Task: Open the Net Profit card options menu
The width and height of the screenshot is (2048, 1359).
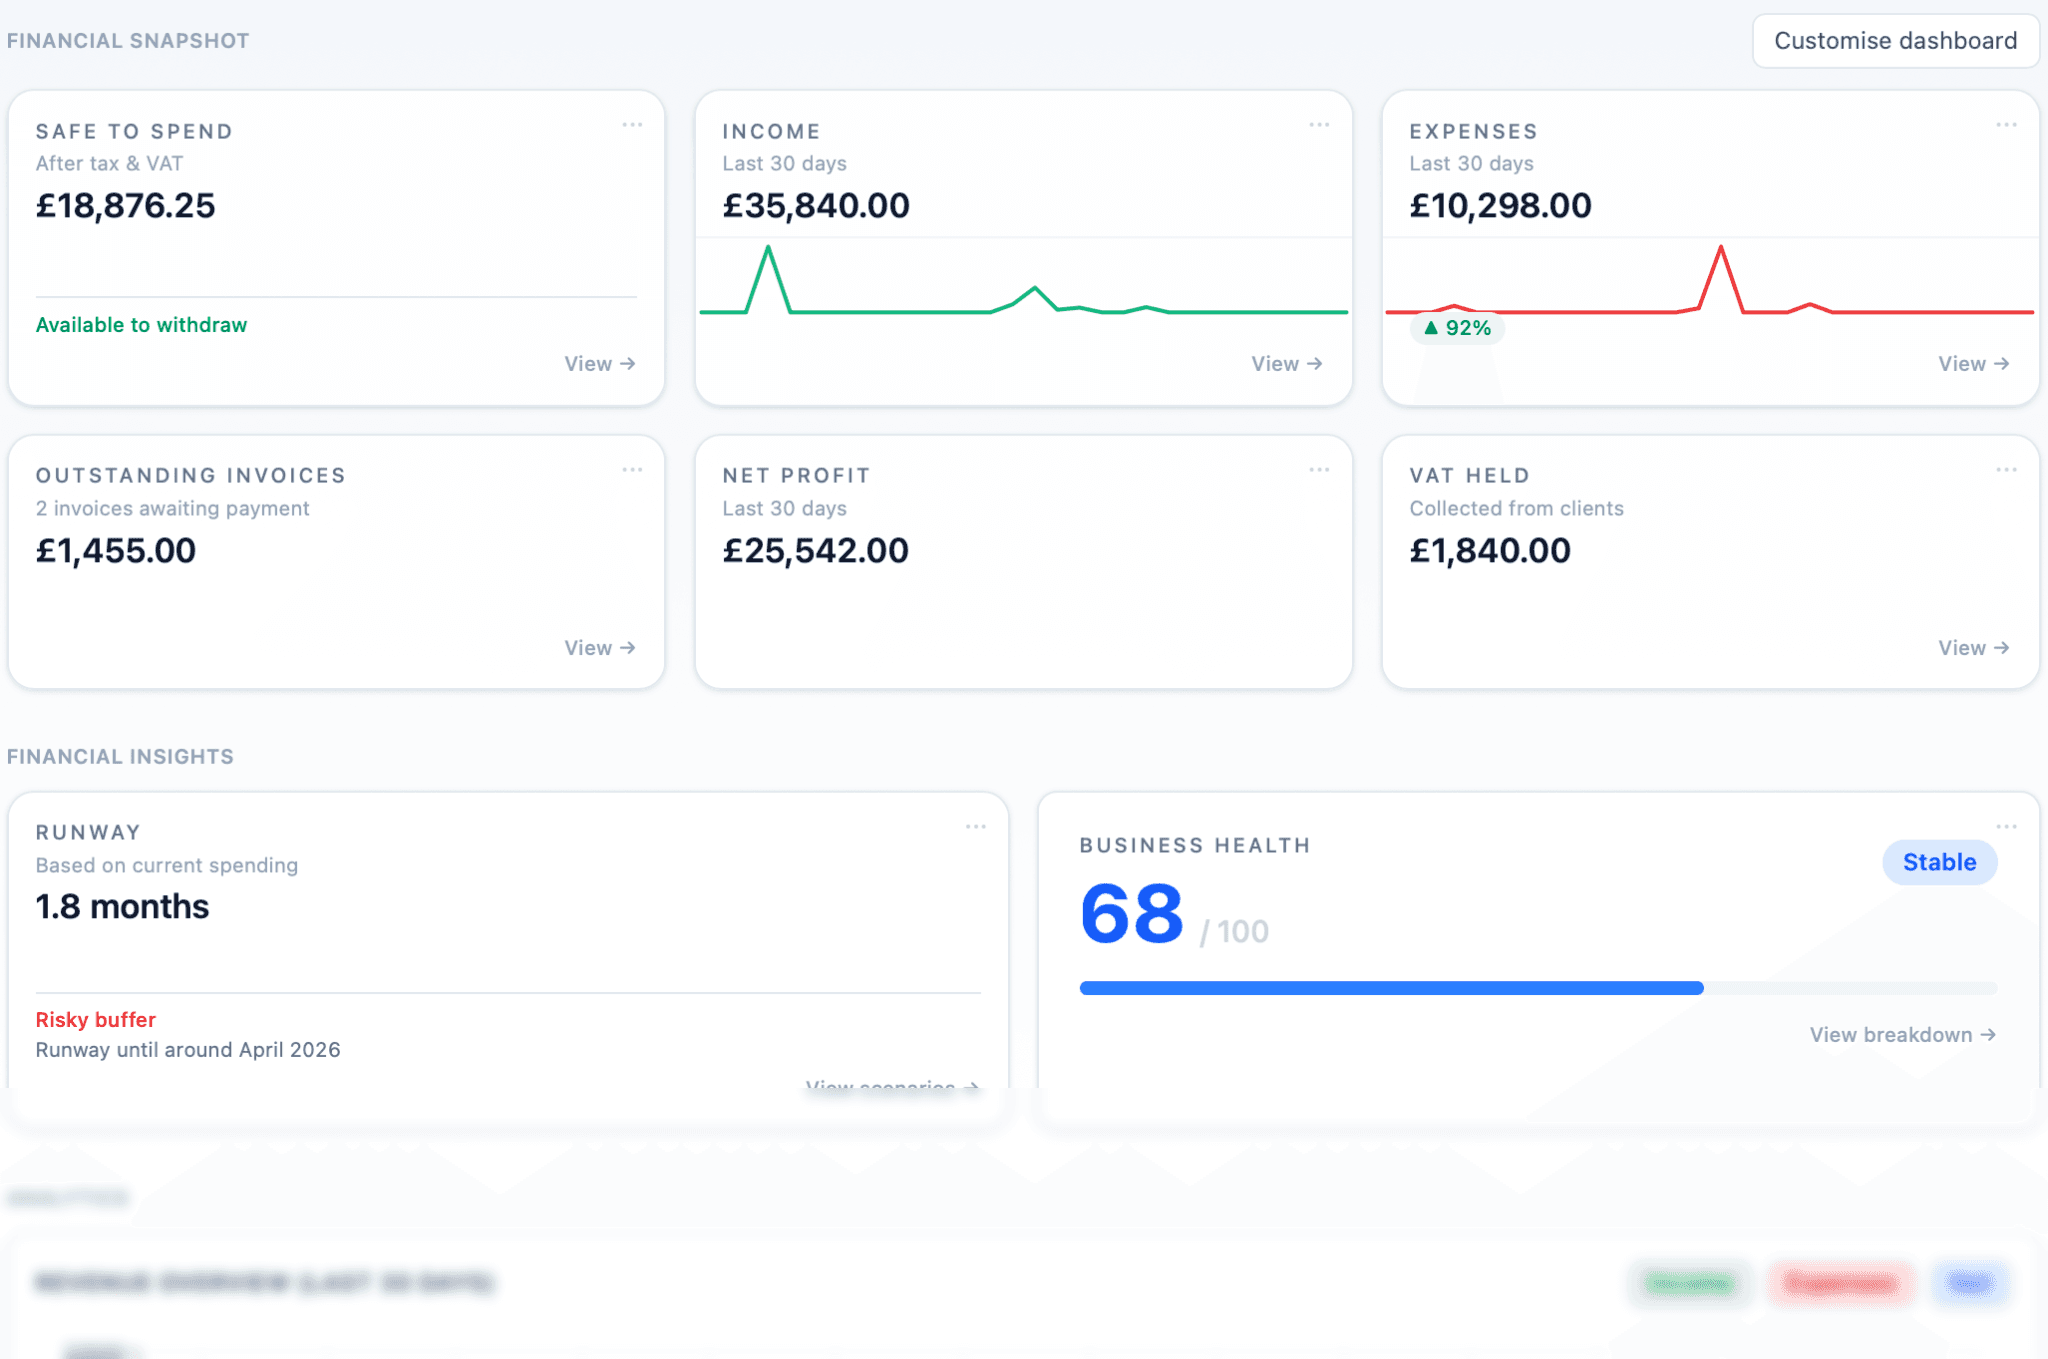Action: (1319, 469)
